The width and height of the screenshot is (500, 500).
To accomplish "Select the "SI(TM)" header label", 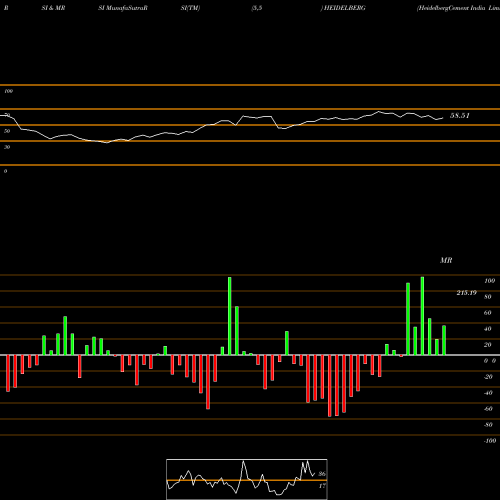I will (x=190, y=8).
